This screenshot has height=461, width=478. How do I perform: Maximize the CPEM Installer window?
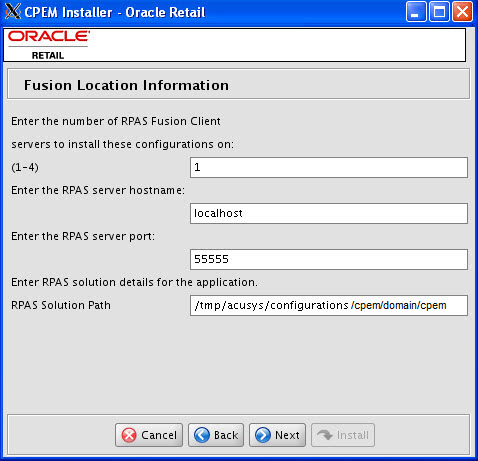click(439, 12)
